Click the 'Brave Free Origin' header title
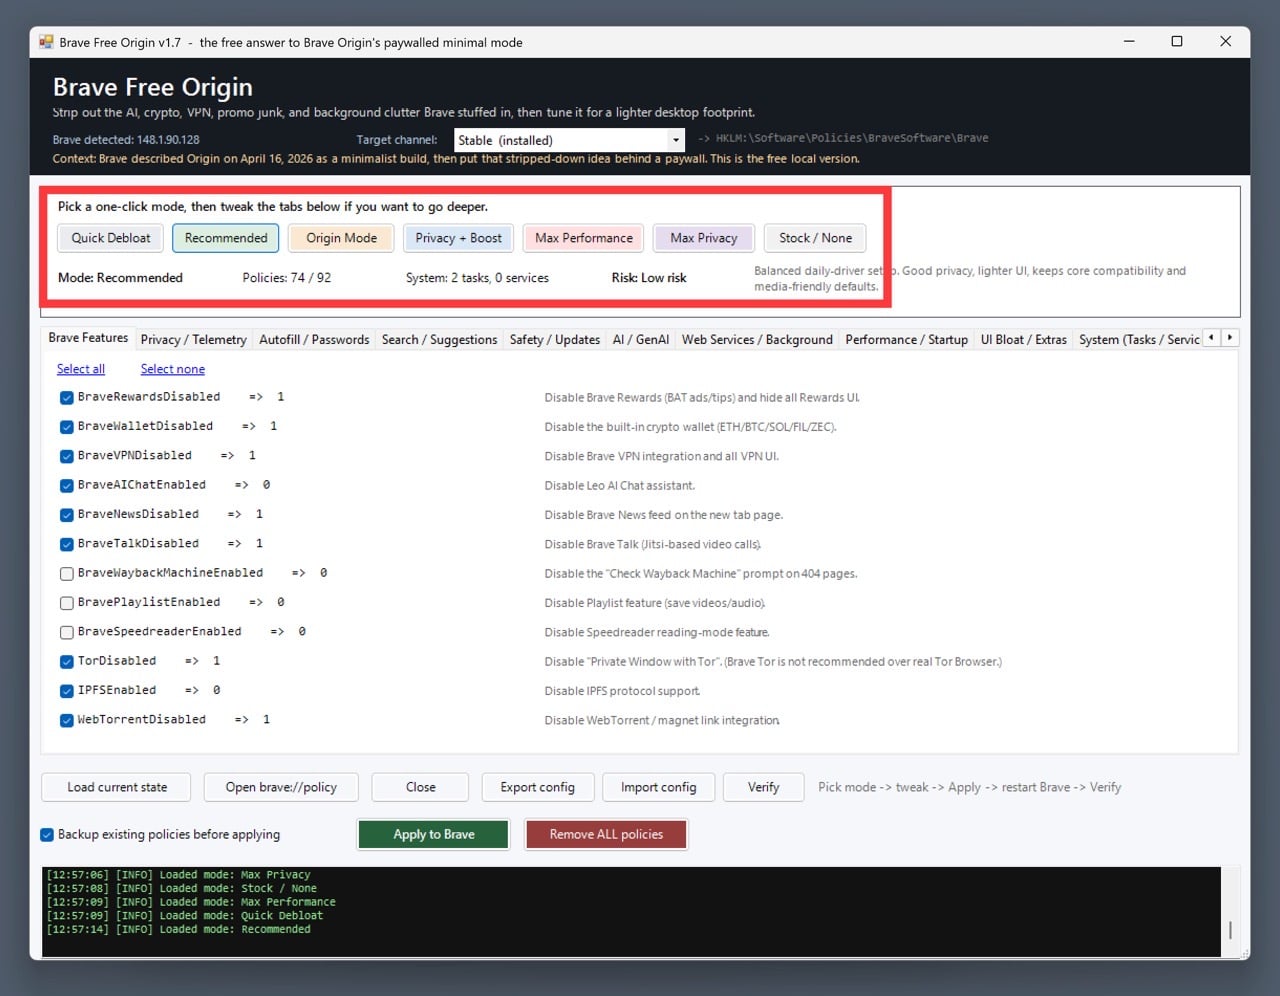 pyautogui.click(x=153, y=87)
